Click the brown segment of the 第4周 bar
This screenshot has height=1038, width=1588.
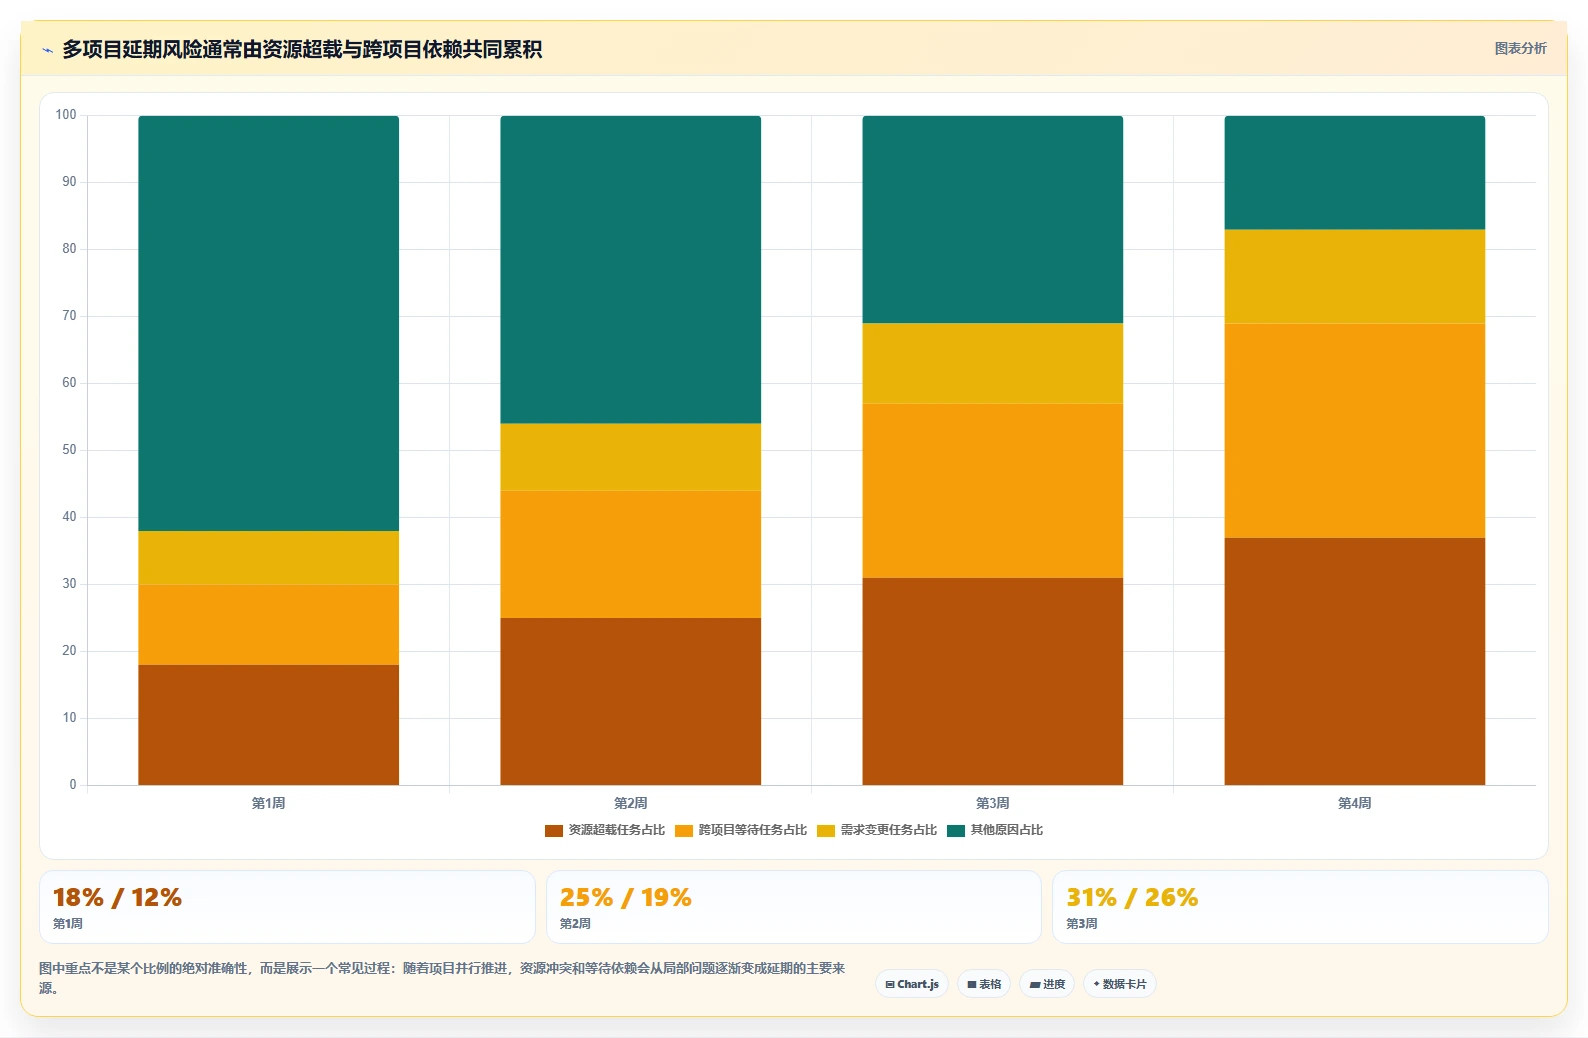click(x=1355, y=661)
